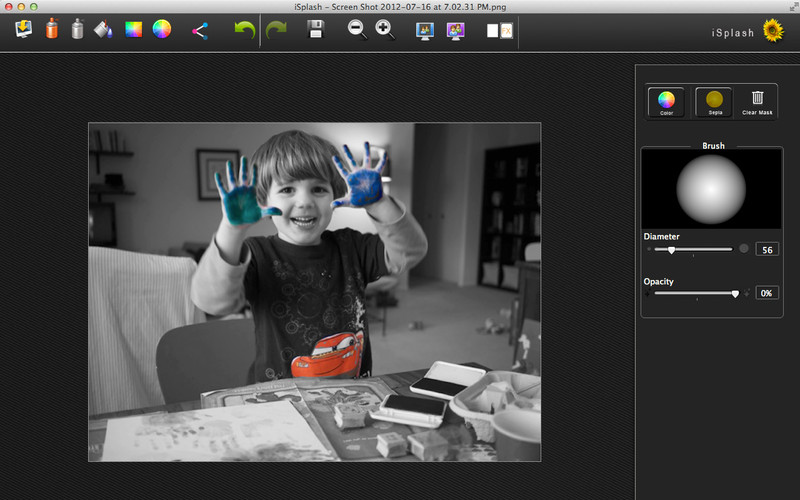Click the small brush size dot beside Diameter
Screen dimensions: 800x500
tap(649, 249)
